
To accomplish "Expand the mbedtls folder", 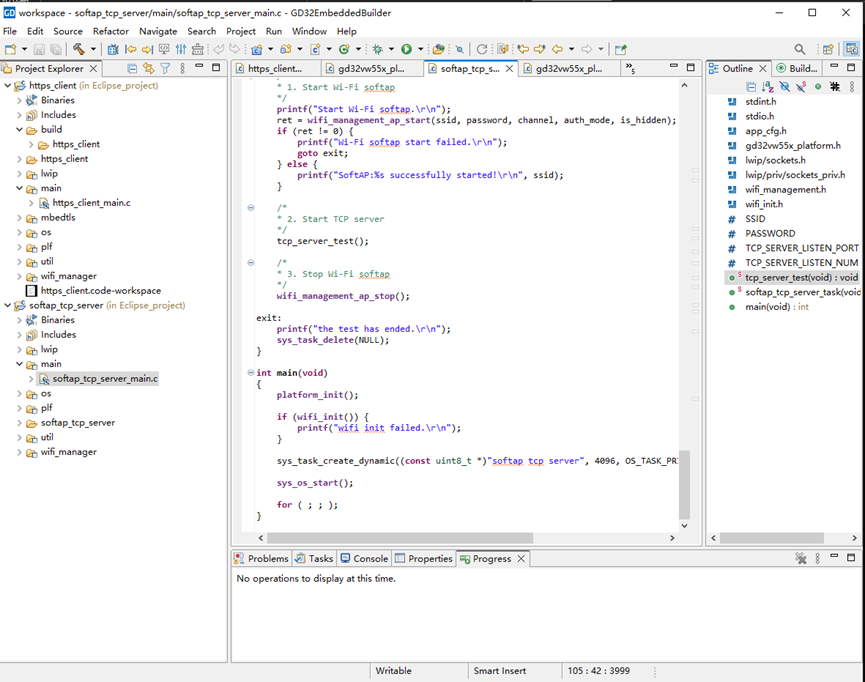I will click(19, 217).
